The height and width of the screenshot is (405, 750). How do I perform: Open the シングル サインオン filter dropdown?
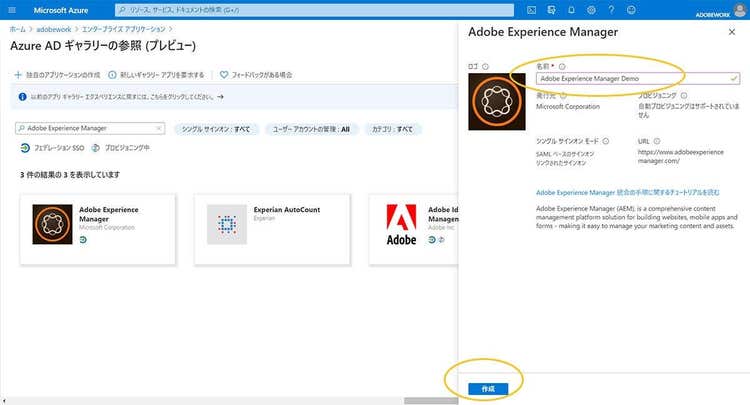(215, 129)
